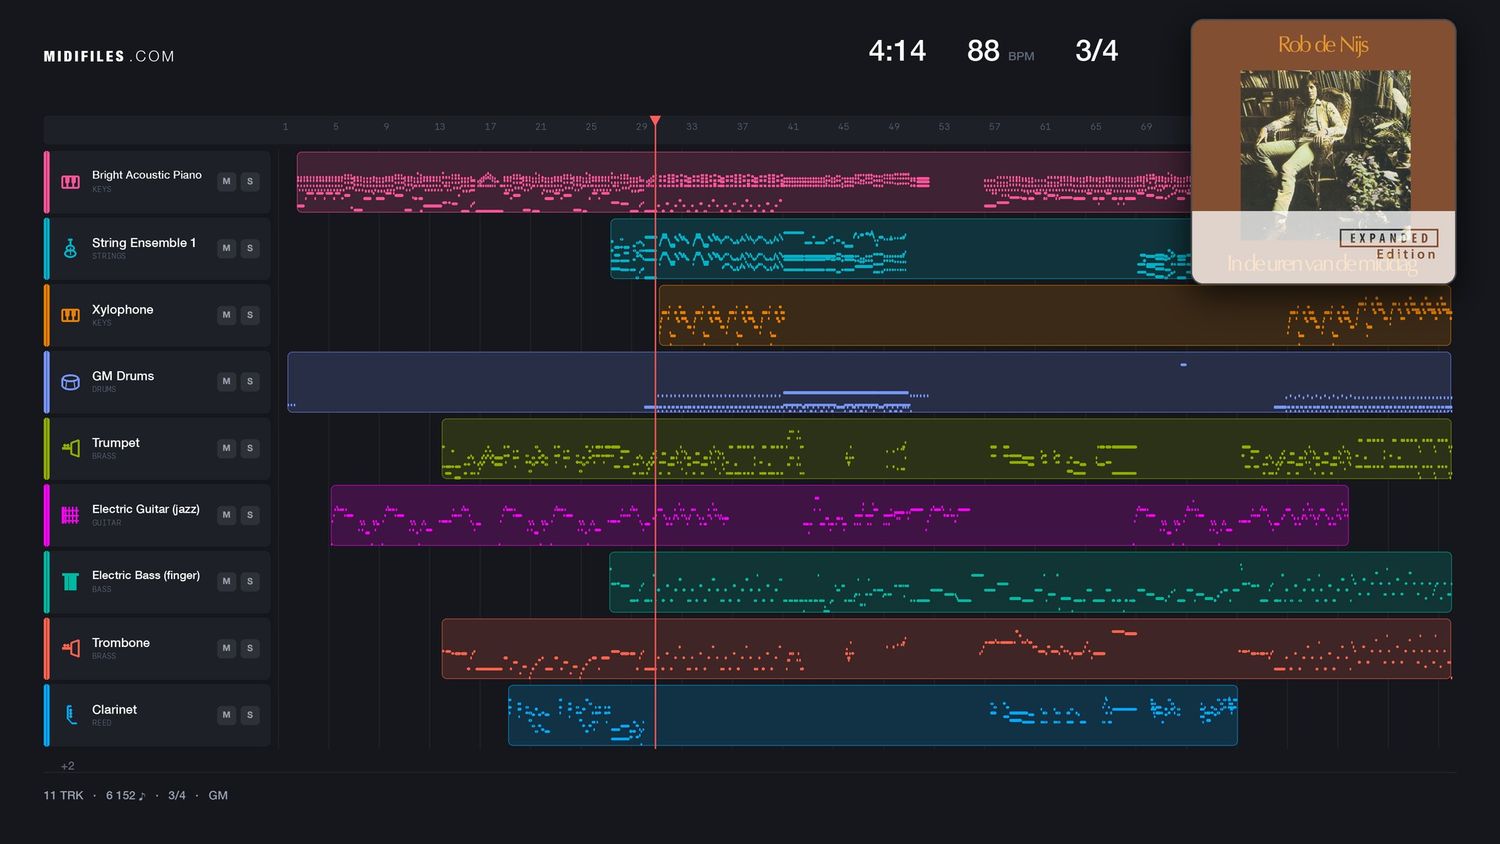The image size is (1500, 844).
Task: Click bar 13 on the timeline ruler
Action: point(440,127)
